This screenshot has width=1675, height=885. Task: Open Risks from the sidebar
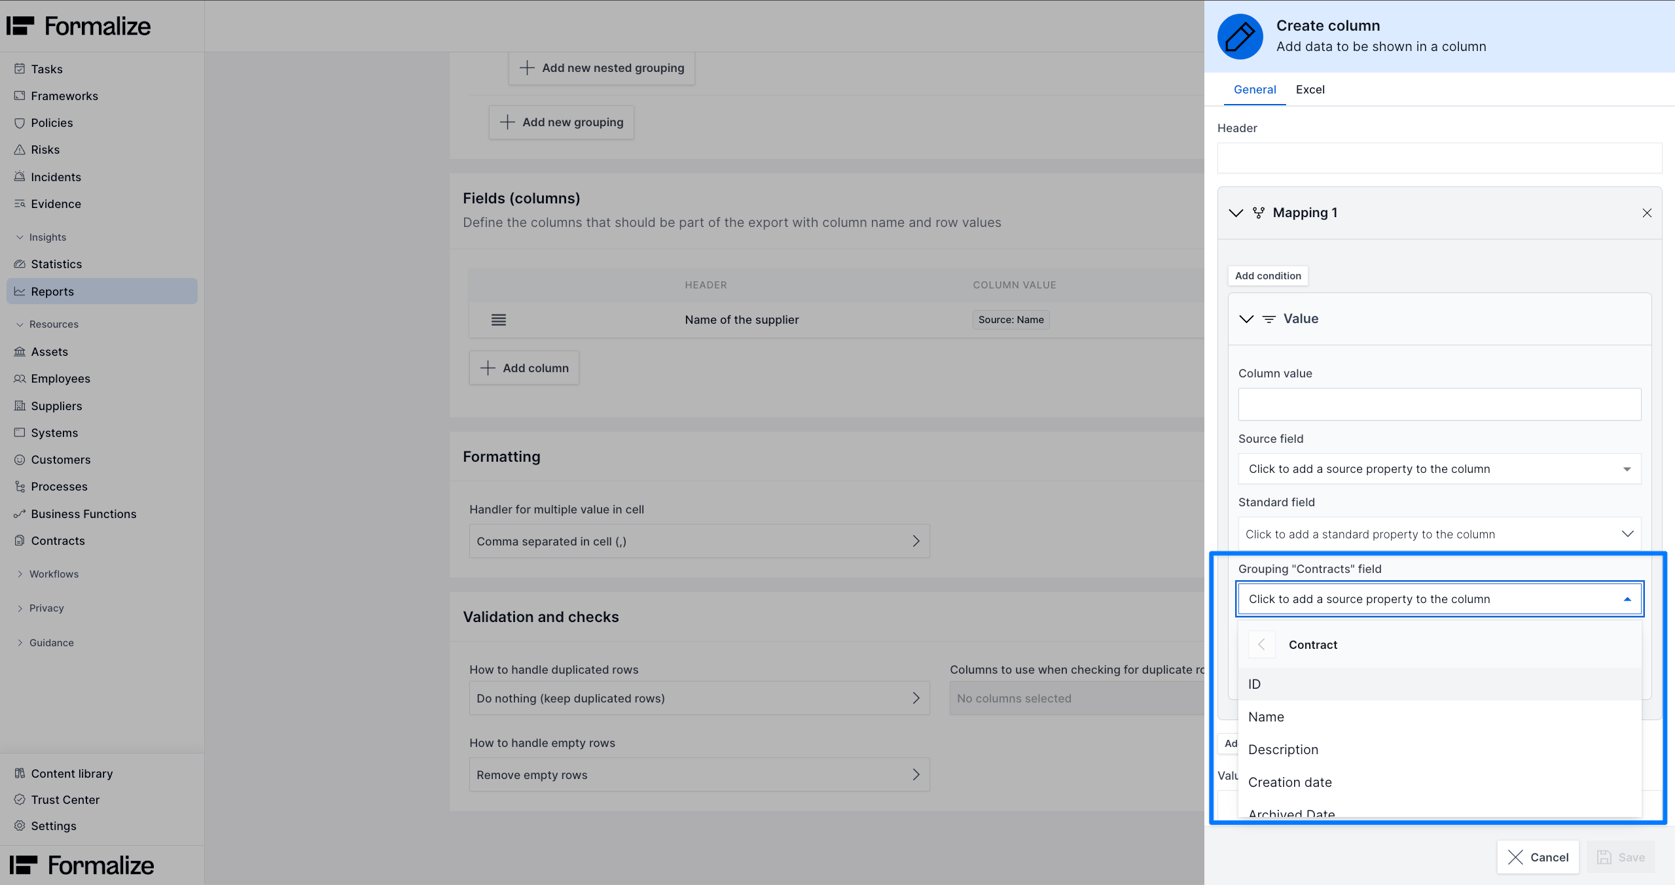[x=45, y=150]
